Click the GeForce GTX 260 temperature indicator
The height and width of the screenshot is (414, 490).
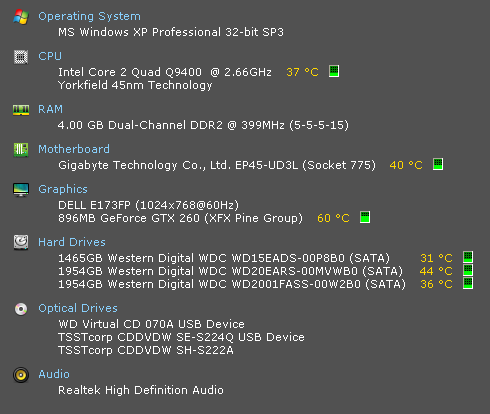(x=365, y=217)
